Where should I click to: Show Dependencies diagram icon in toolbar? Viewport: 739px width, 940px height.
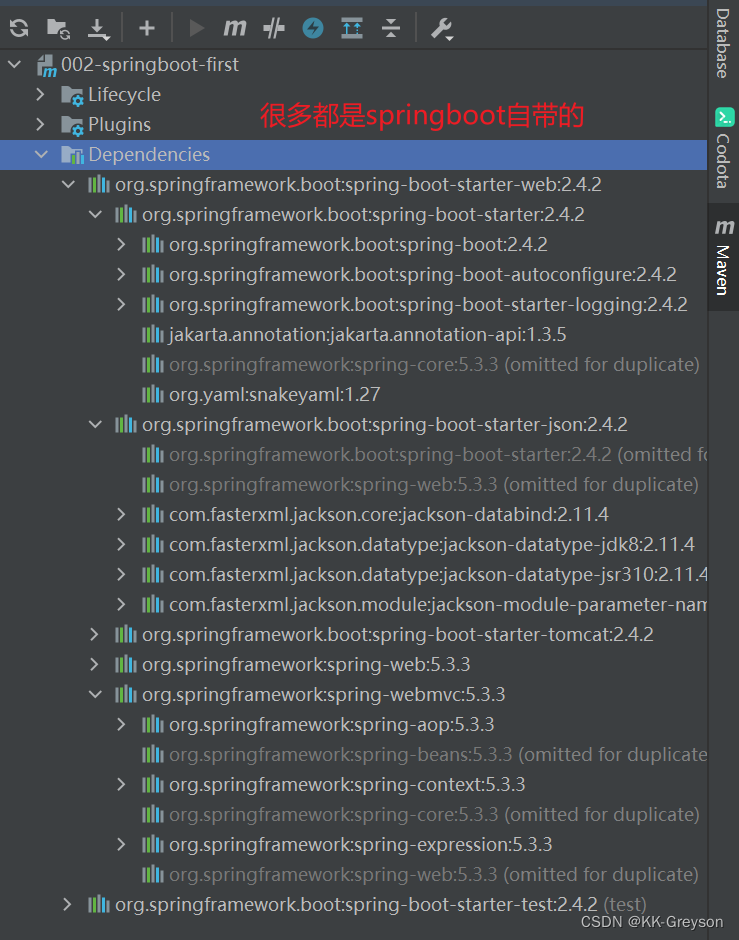(x=352, y=28)
